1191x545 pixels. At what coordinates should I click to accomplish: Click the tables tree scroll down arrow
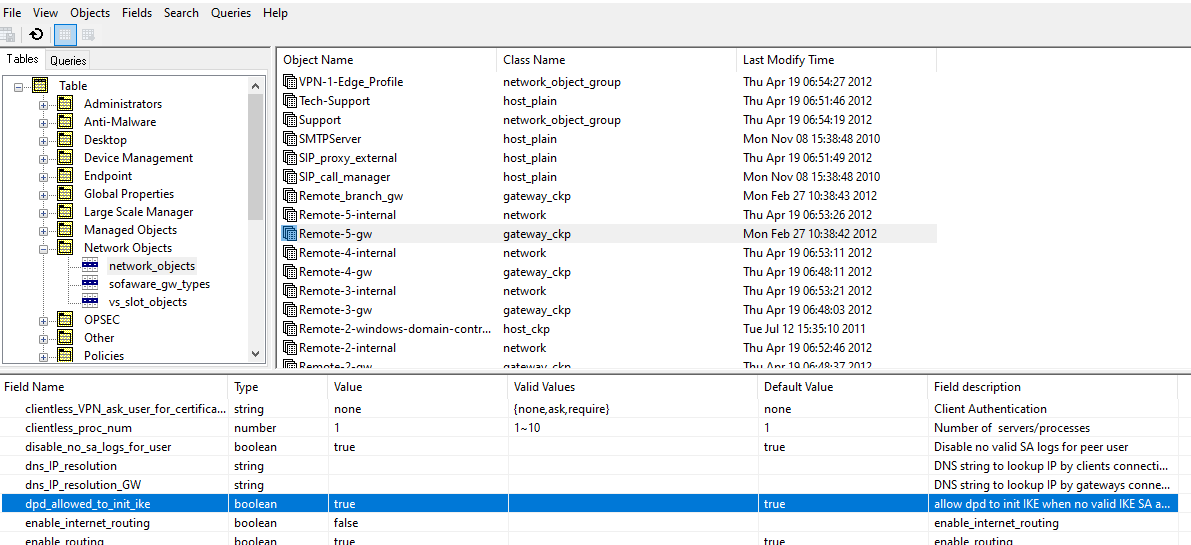coord(255,354)
